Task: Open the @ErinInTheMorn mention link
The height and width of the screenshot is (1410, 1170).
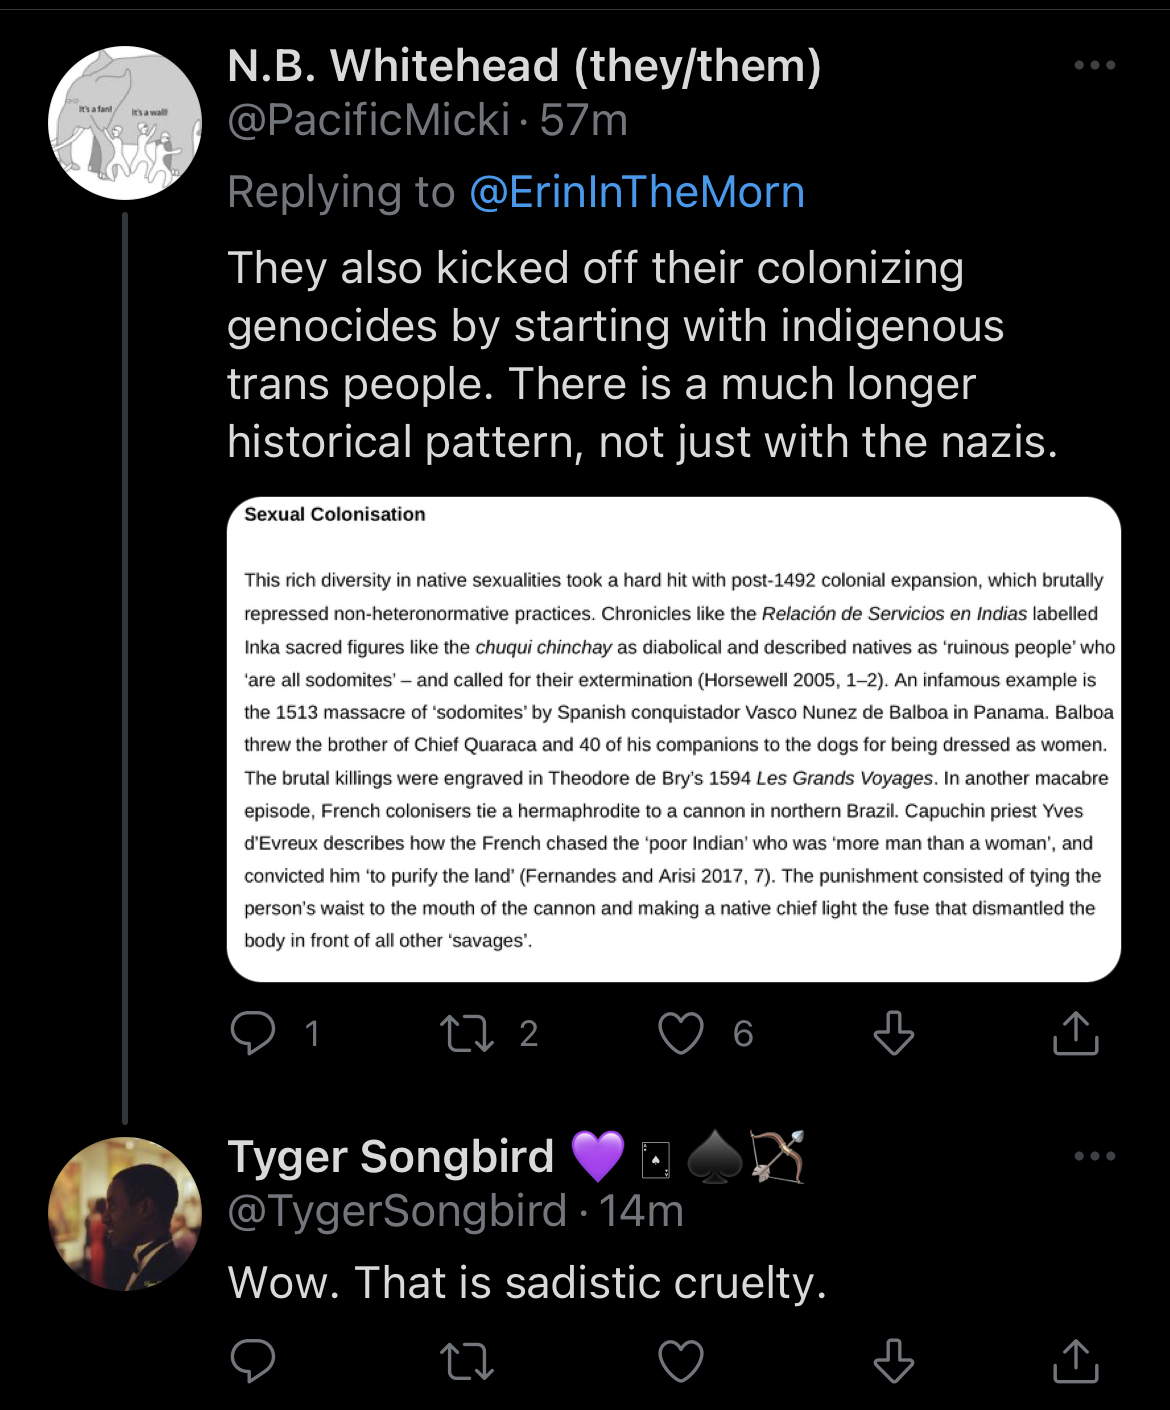Action: [x=637, y=192]
